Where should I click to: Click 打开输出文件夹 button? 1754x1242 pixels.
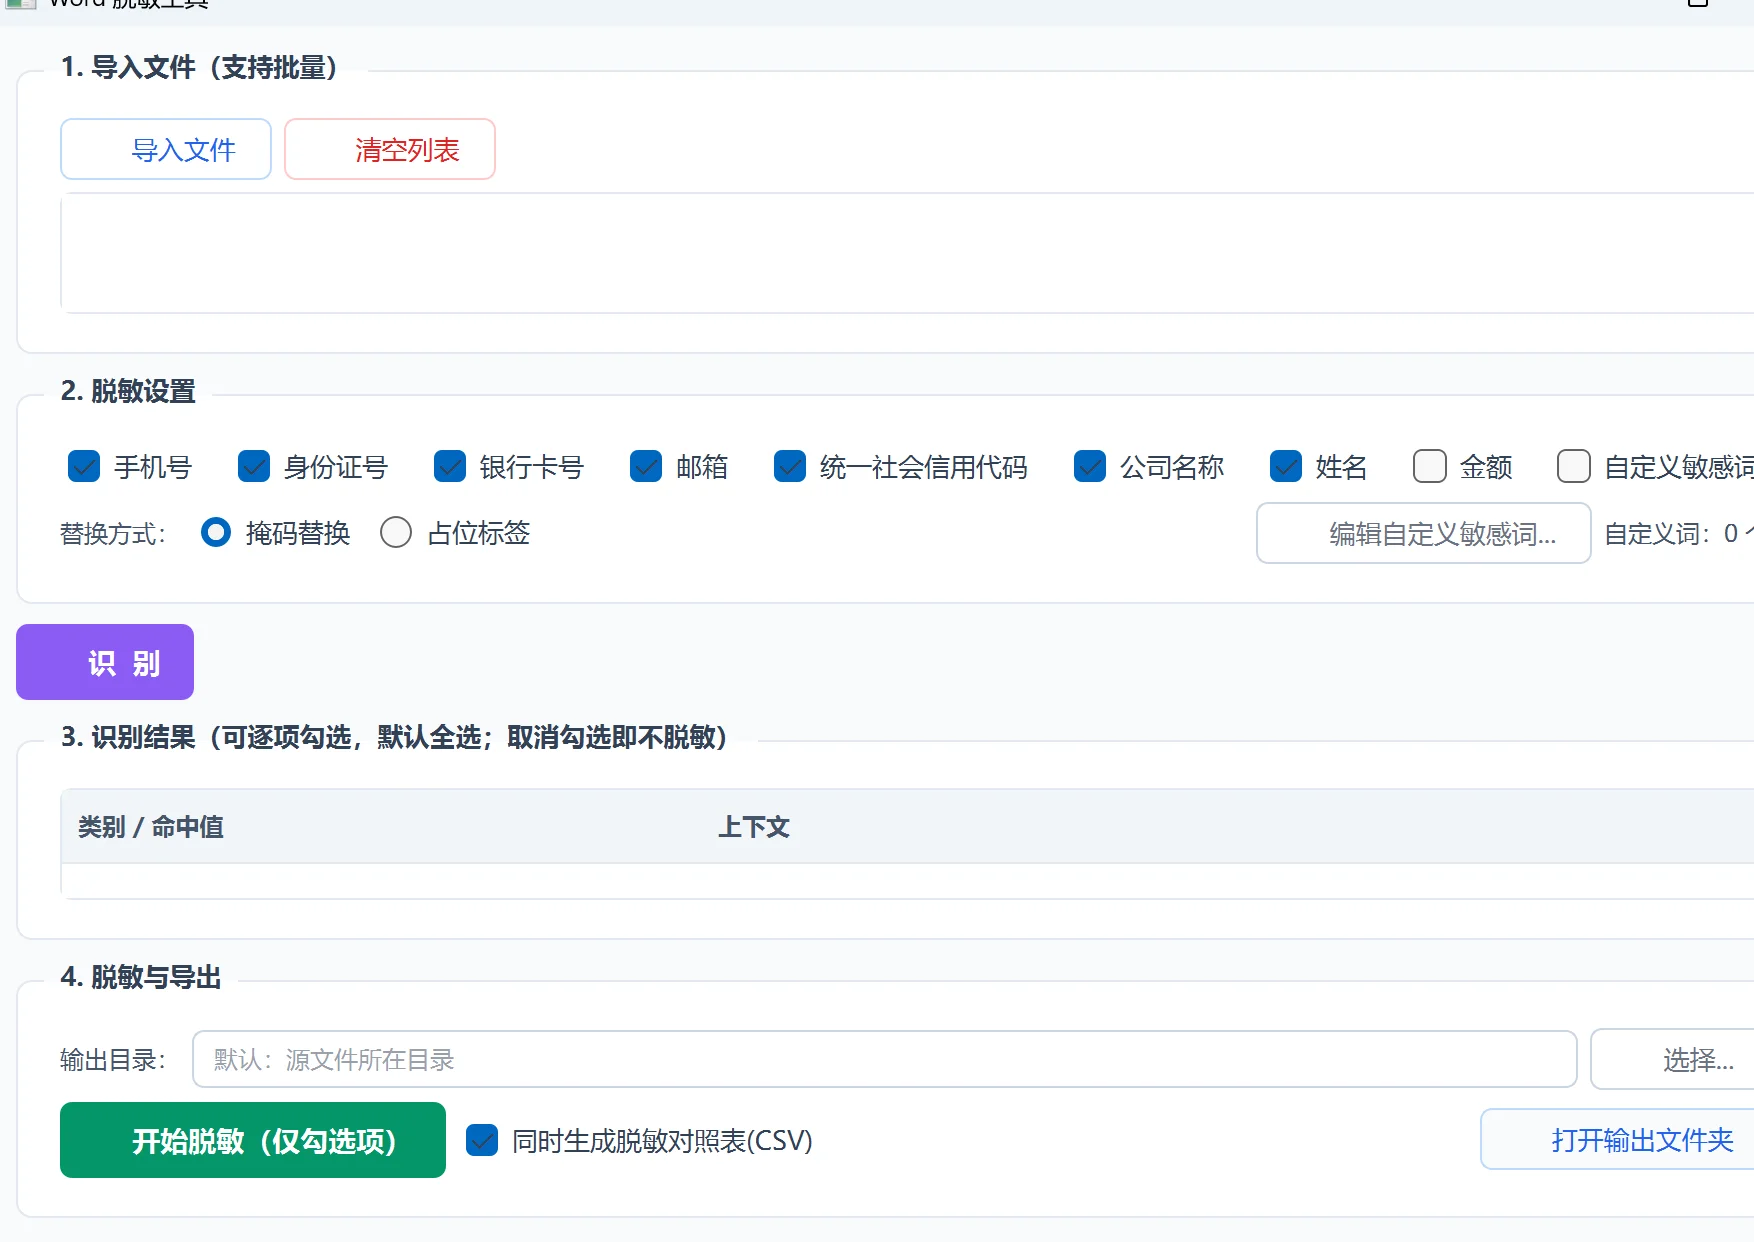(x=1617, y=1139)
